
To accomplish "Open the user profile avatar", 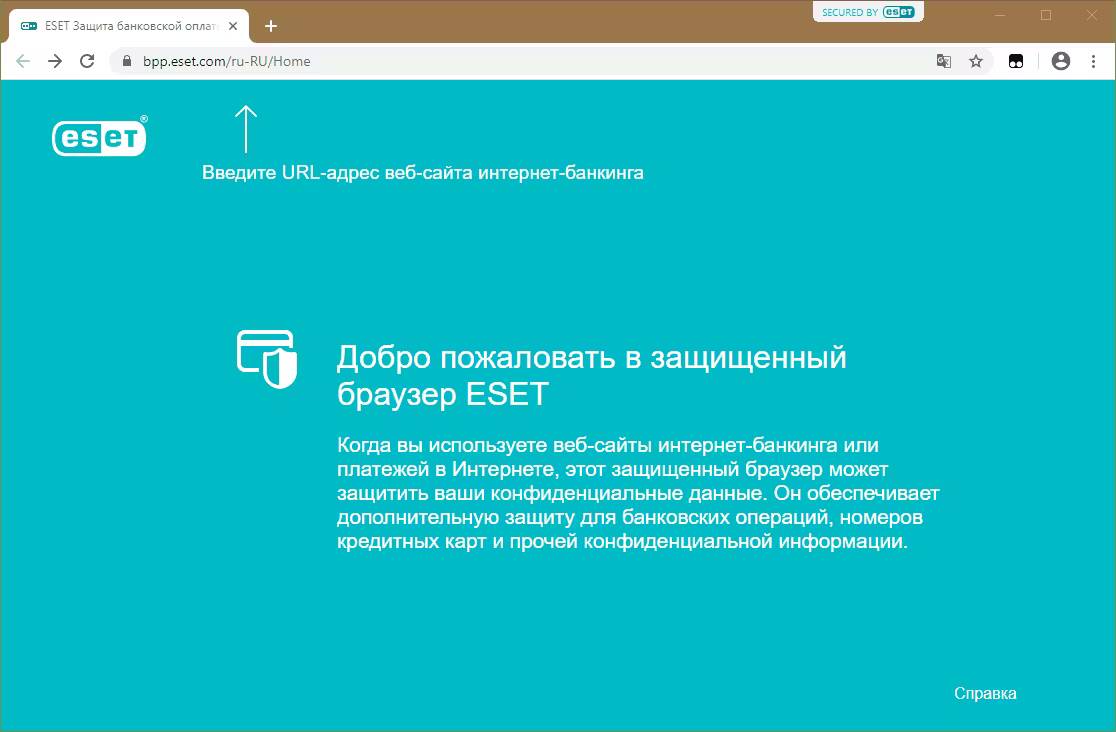I will (1060, 61).
